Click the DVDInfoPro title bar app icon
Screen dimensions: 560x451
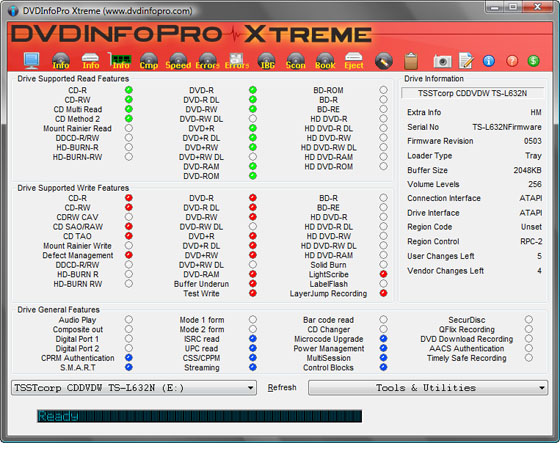point(13,11)
